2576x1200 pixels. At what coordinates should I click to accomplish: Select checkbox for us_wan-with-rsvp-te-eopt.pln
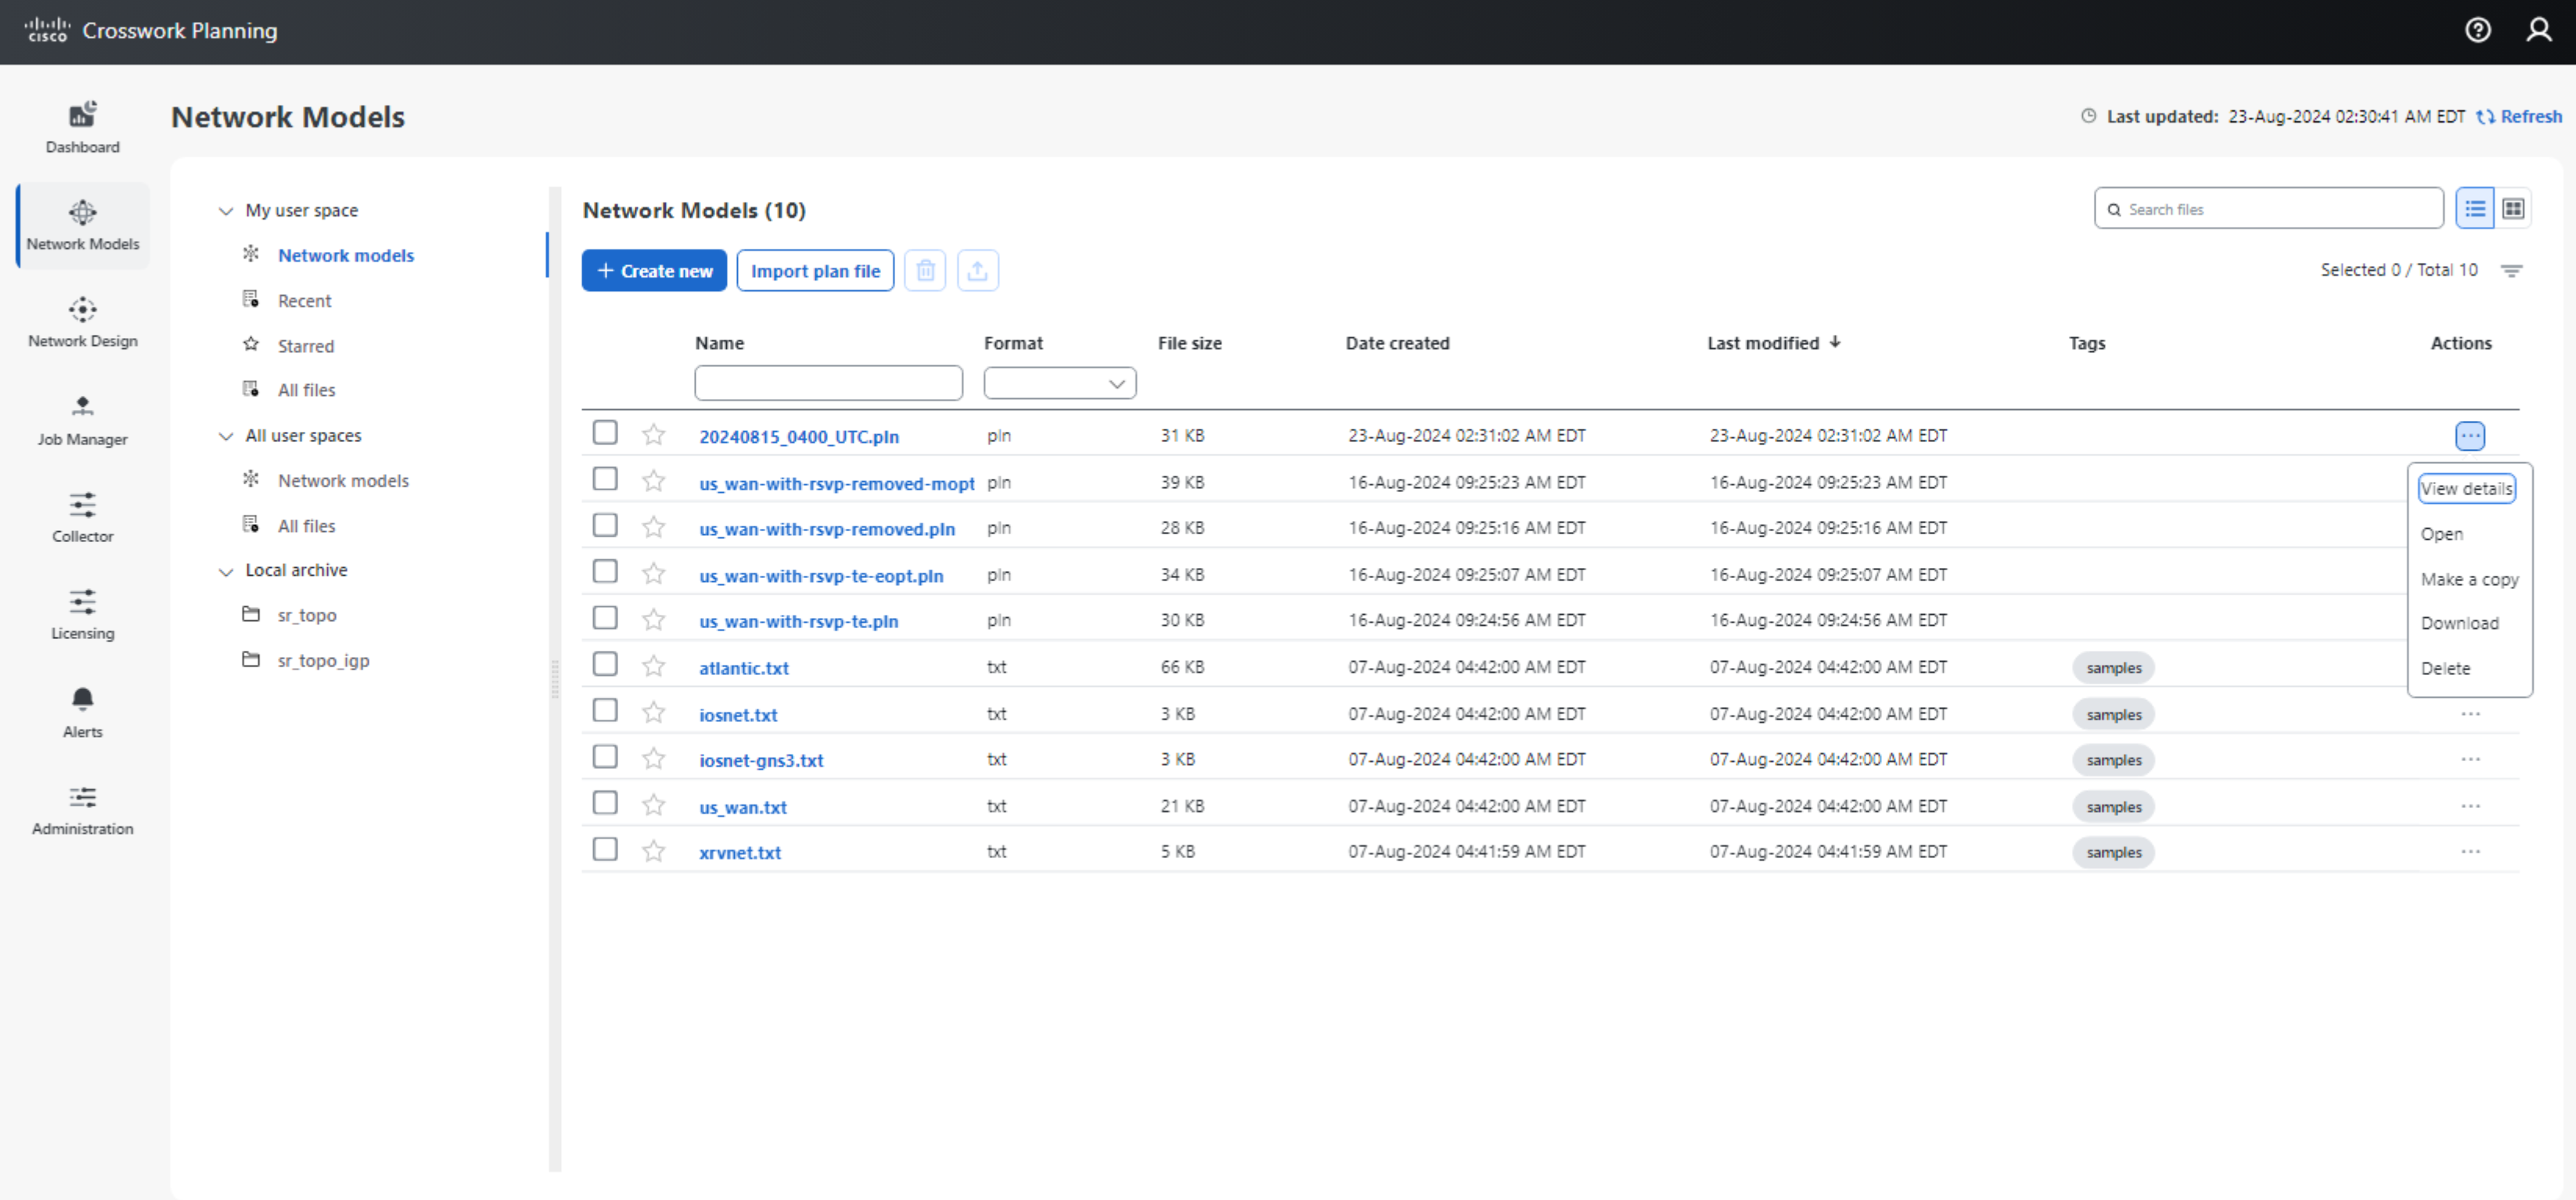click(605, 570)
